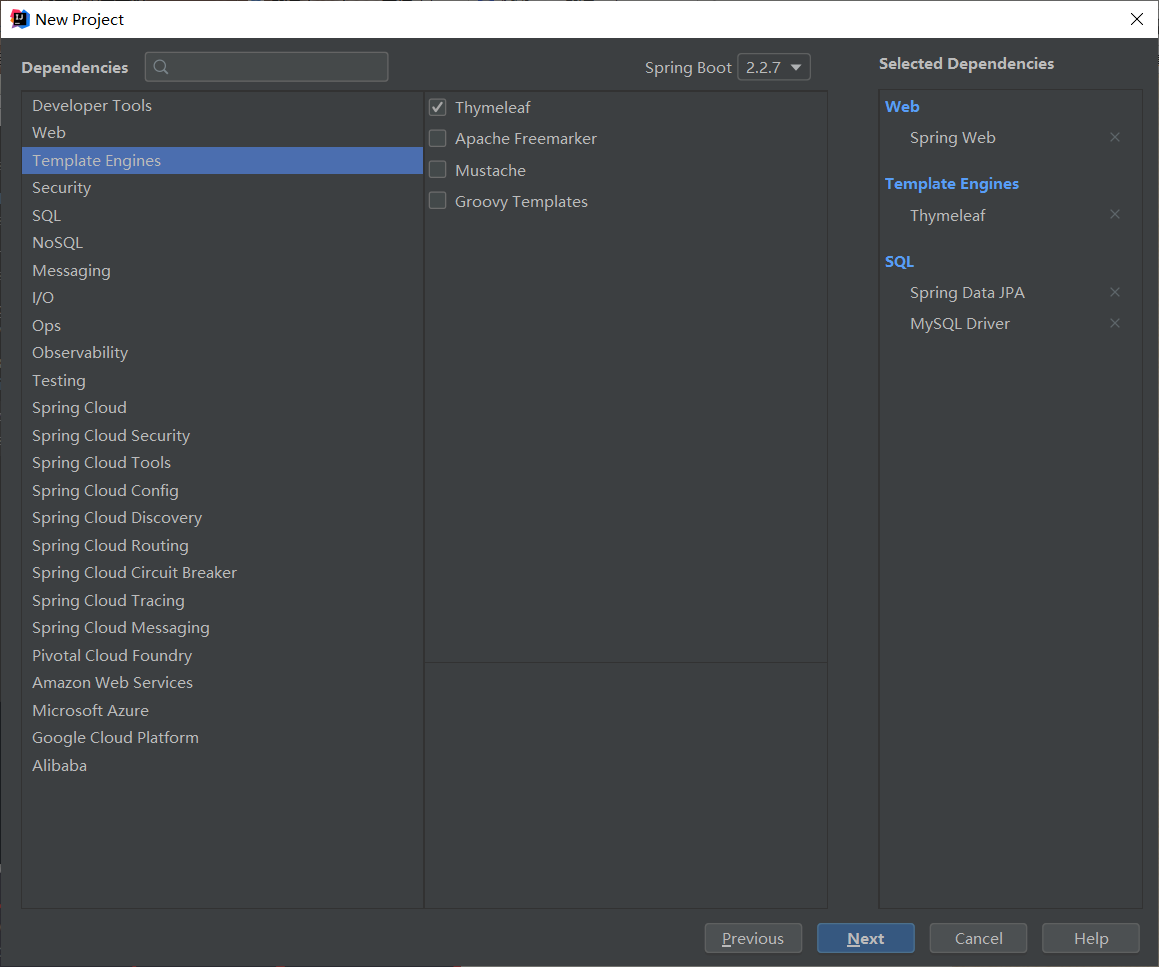This screenshot has width=1159, height=967.
Task: Close the New Project dialog window
Action: click(1137, 19)
